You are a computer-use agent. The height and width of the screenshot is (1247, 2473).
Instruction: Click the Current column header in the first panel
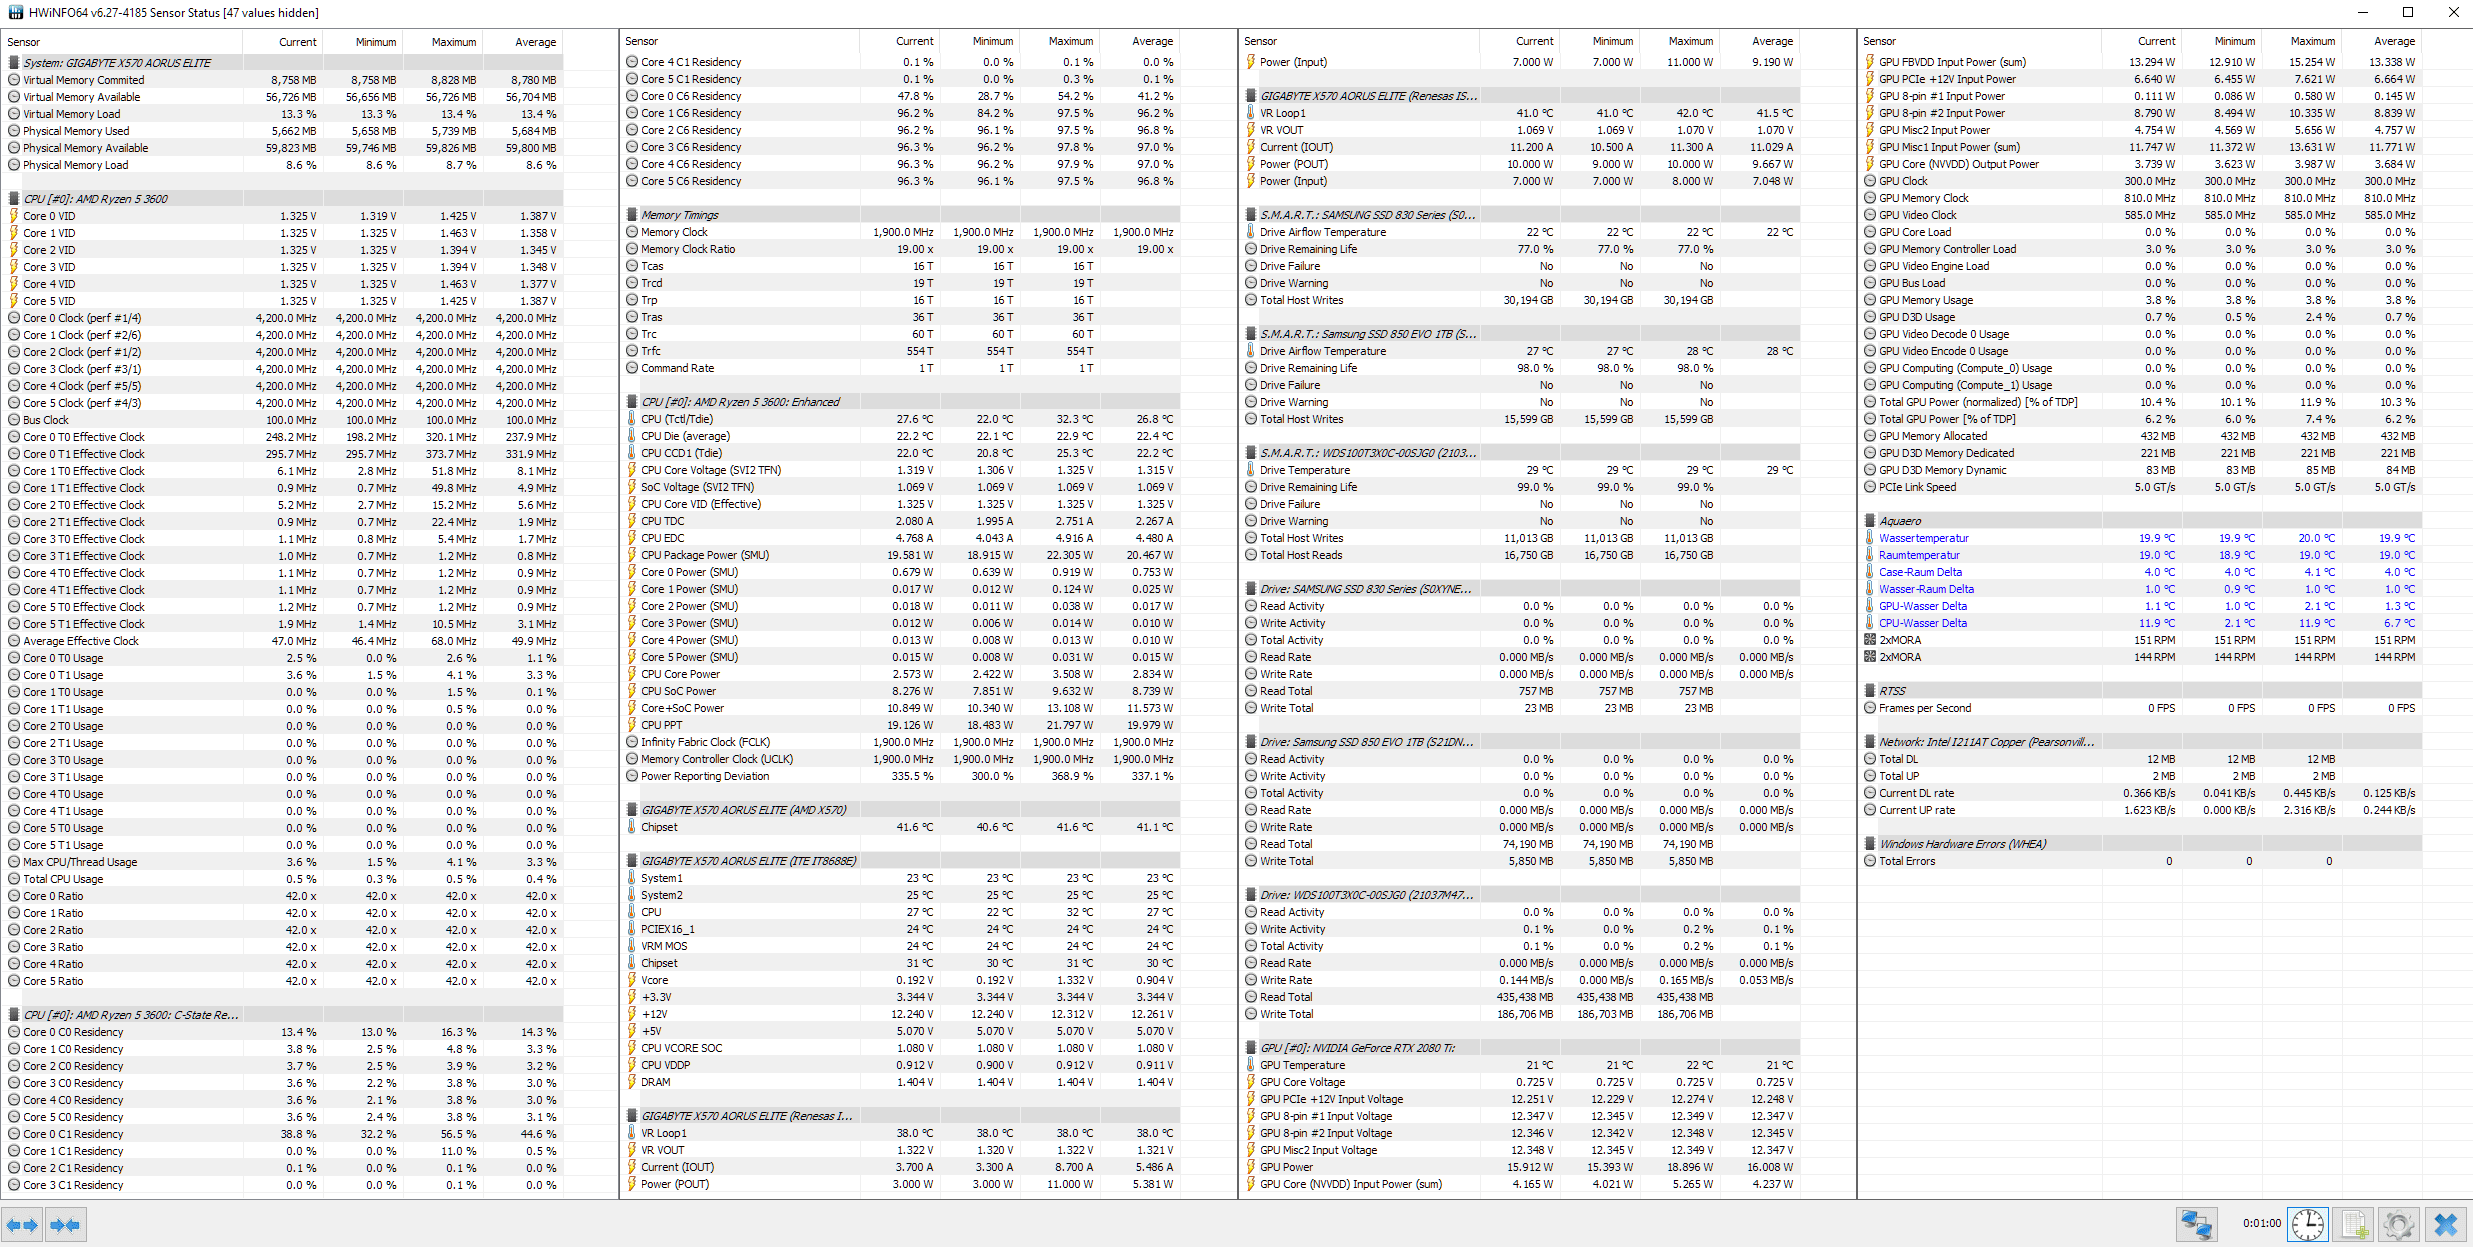(282, 42)
